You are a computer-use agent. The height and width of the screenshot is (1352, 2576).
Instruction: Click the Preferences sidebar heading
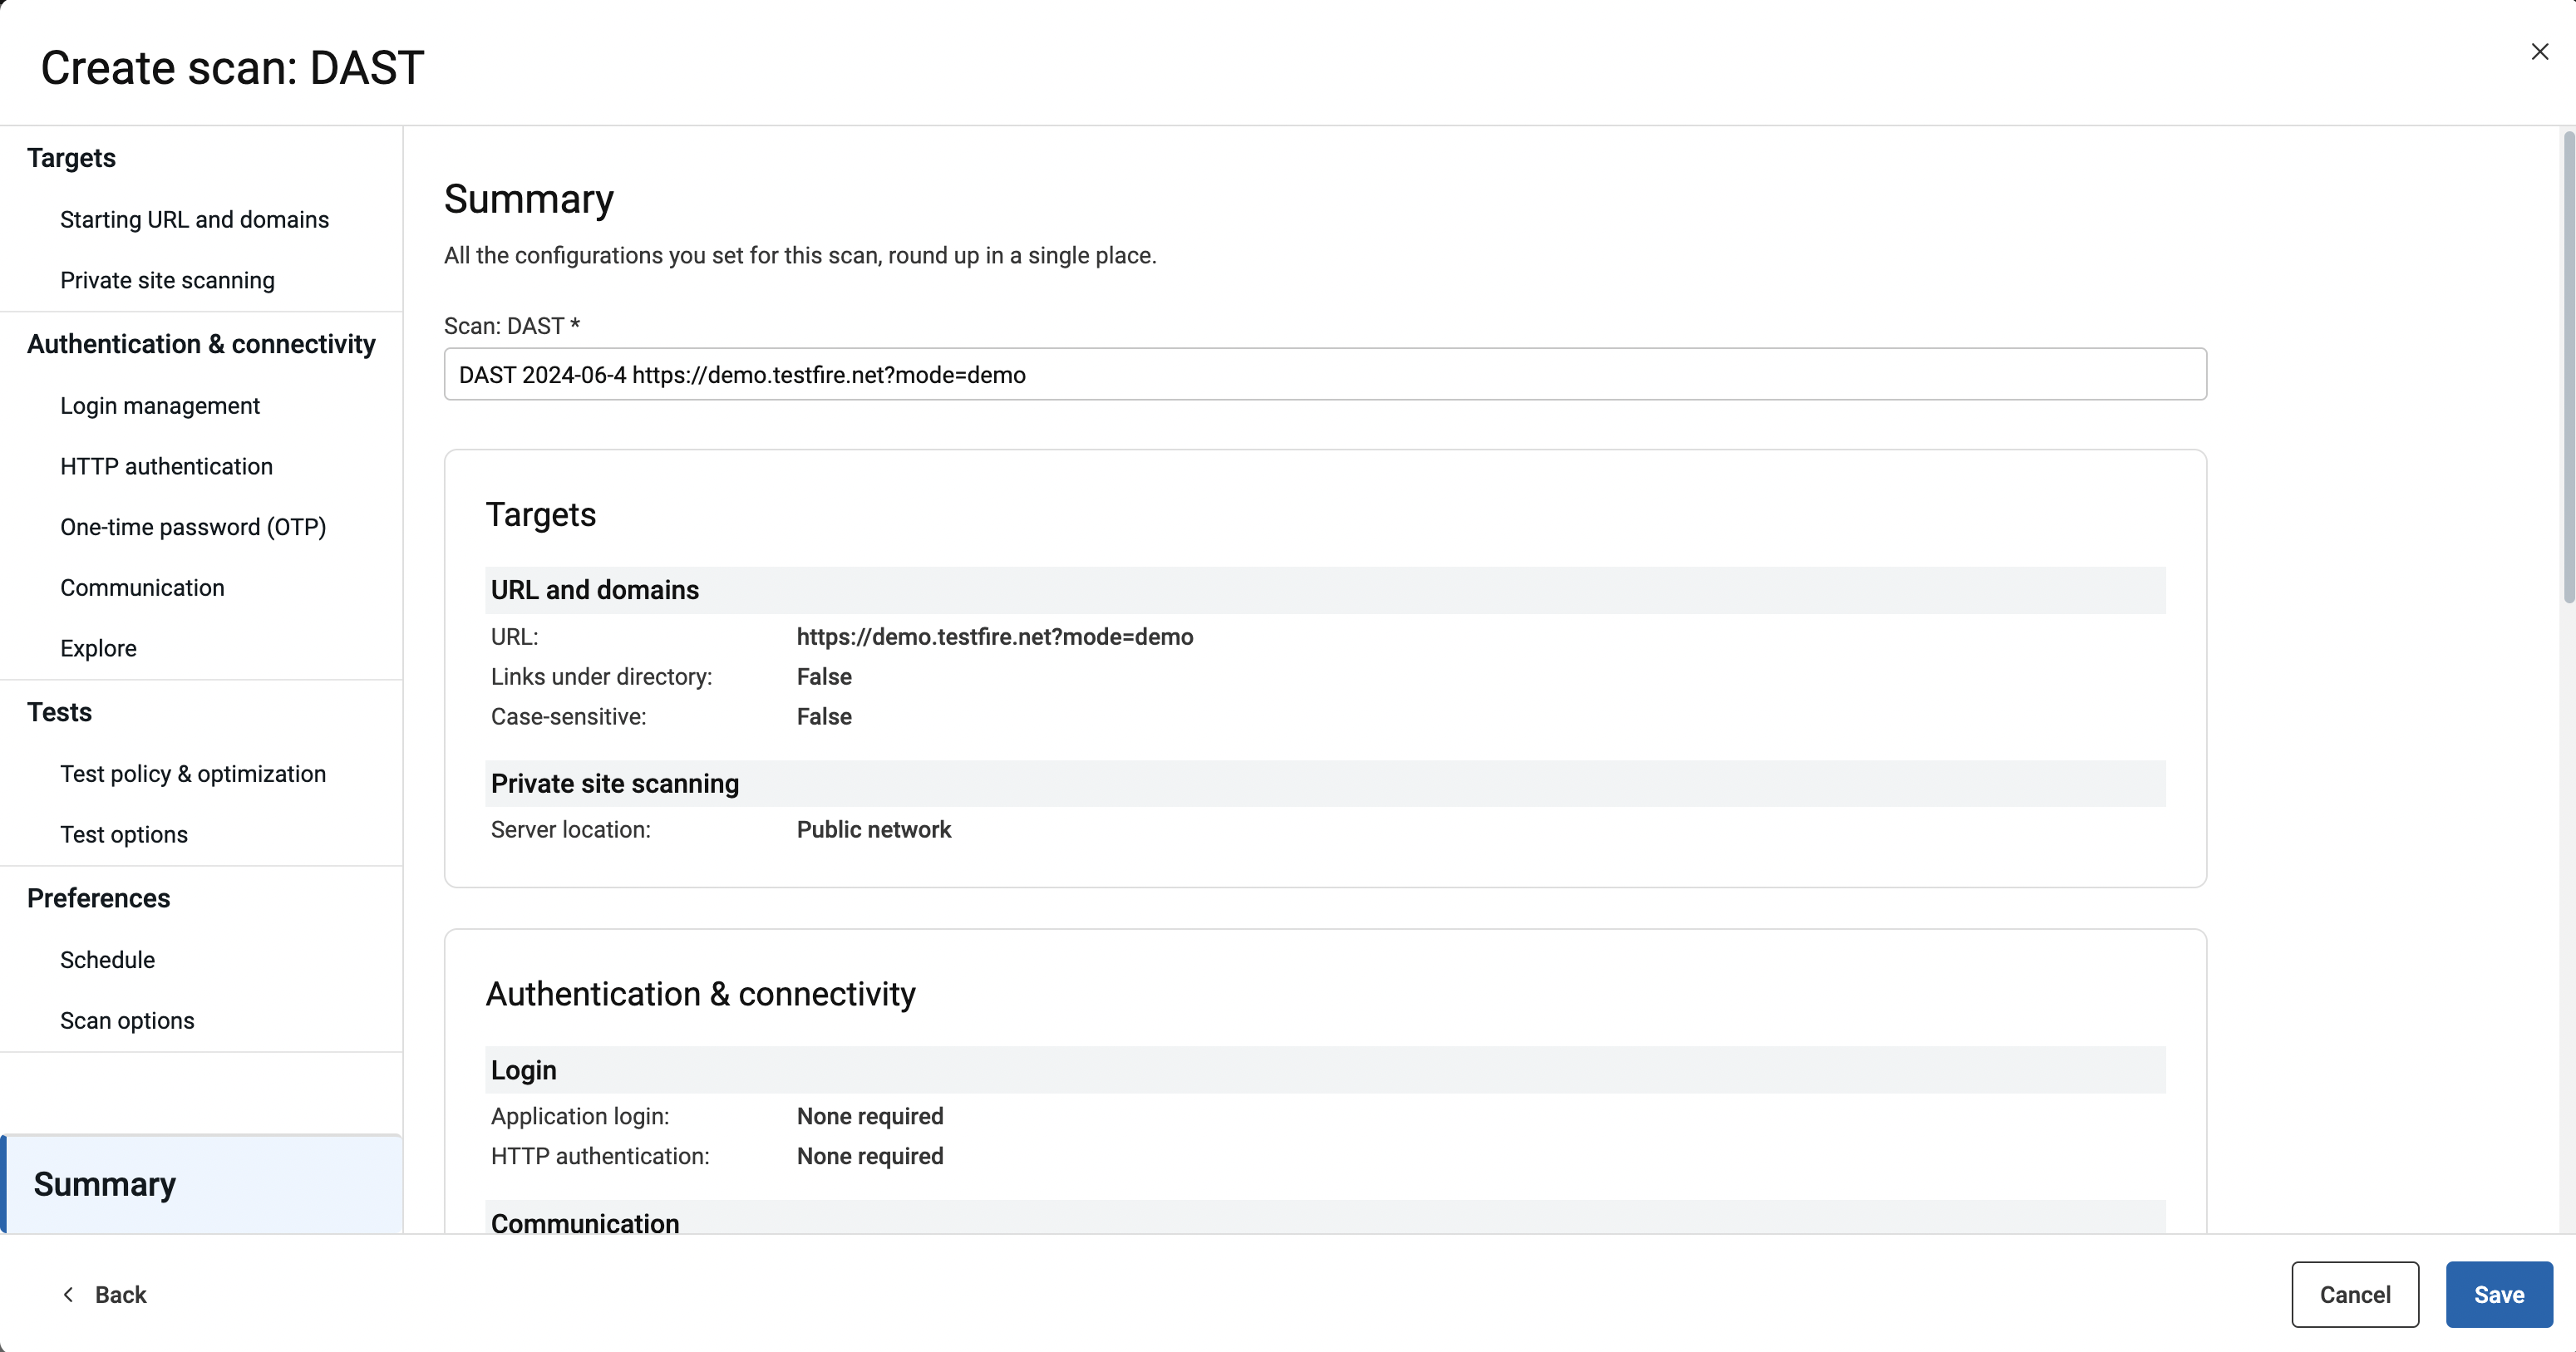98,898
